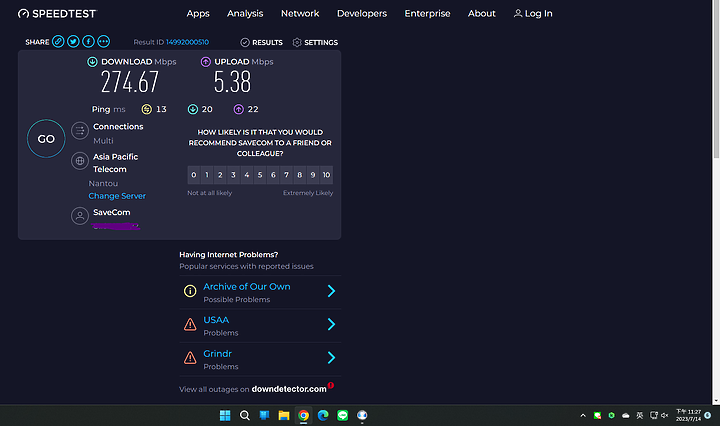Click the idle ping icon
Image resolution: width=720 pixels, height=426 pixels.
[x=146, y=109]
